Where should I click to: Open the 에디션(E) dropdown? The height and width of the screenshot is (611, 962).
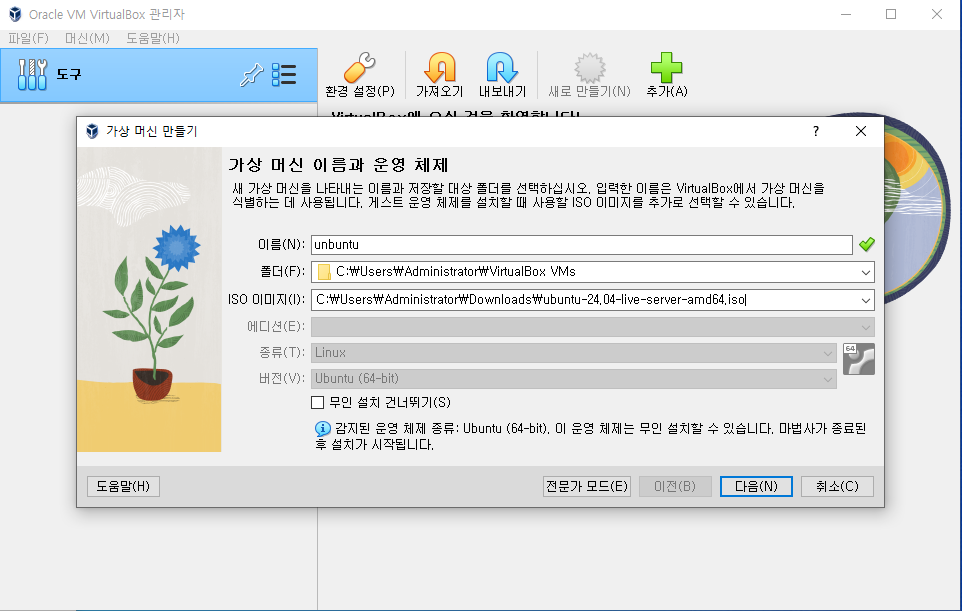593,327
